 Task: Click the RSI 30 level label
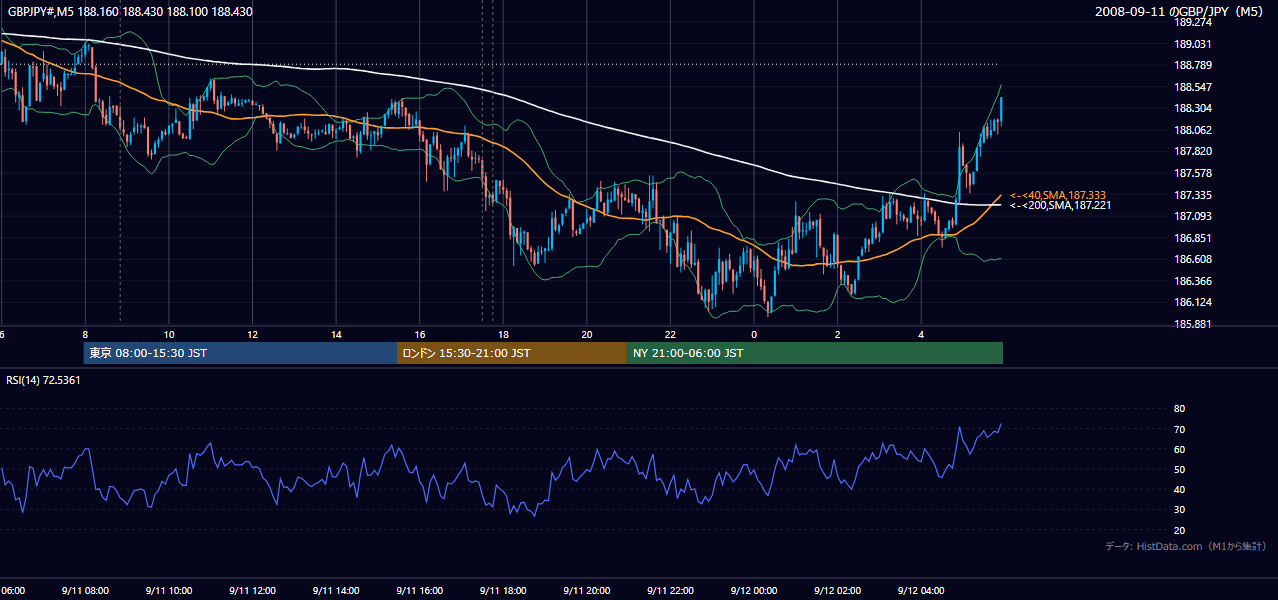[x=1179, y=510]
